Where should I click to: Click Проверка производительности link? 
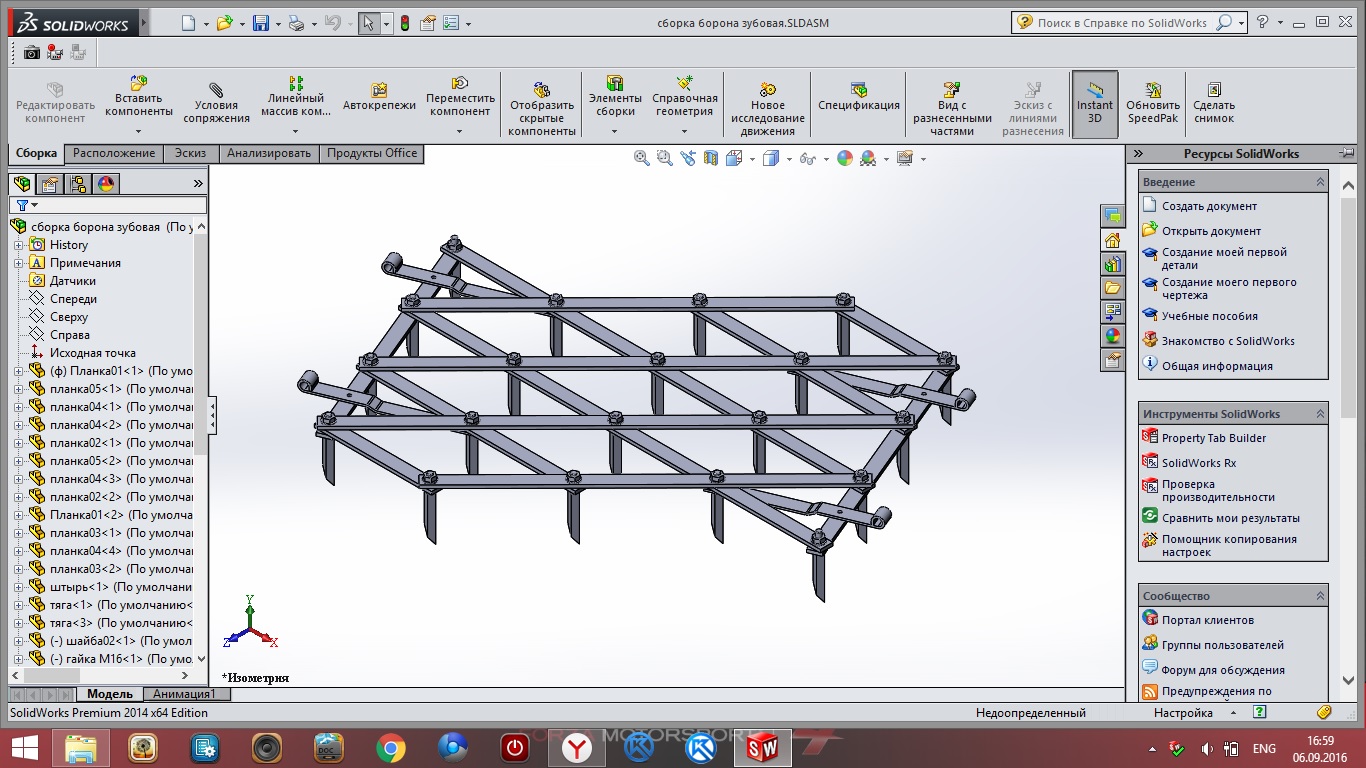coord(1218,490)
